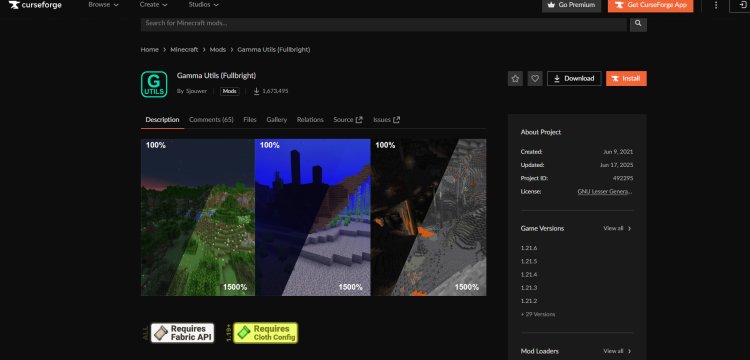The width and height of the screenshot is (750, 360).
Task: Go to Home breadcrumb
Action: (149, 50)
